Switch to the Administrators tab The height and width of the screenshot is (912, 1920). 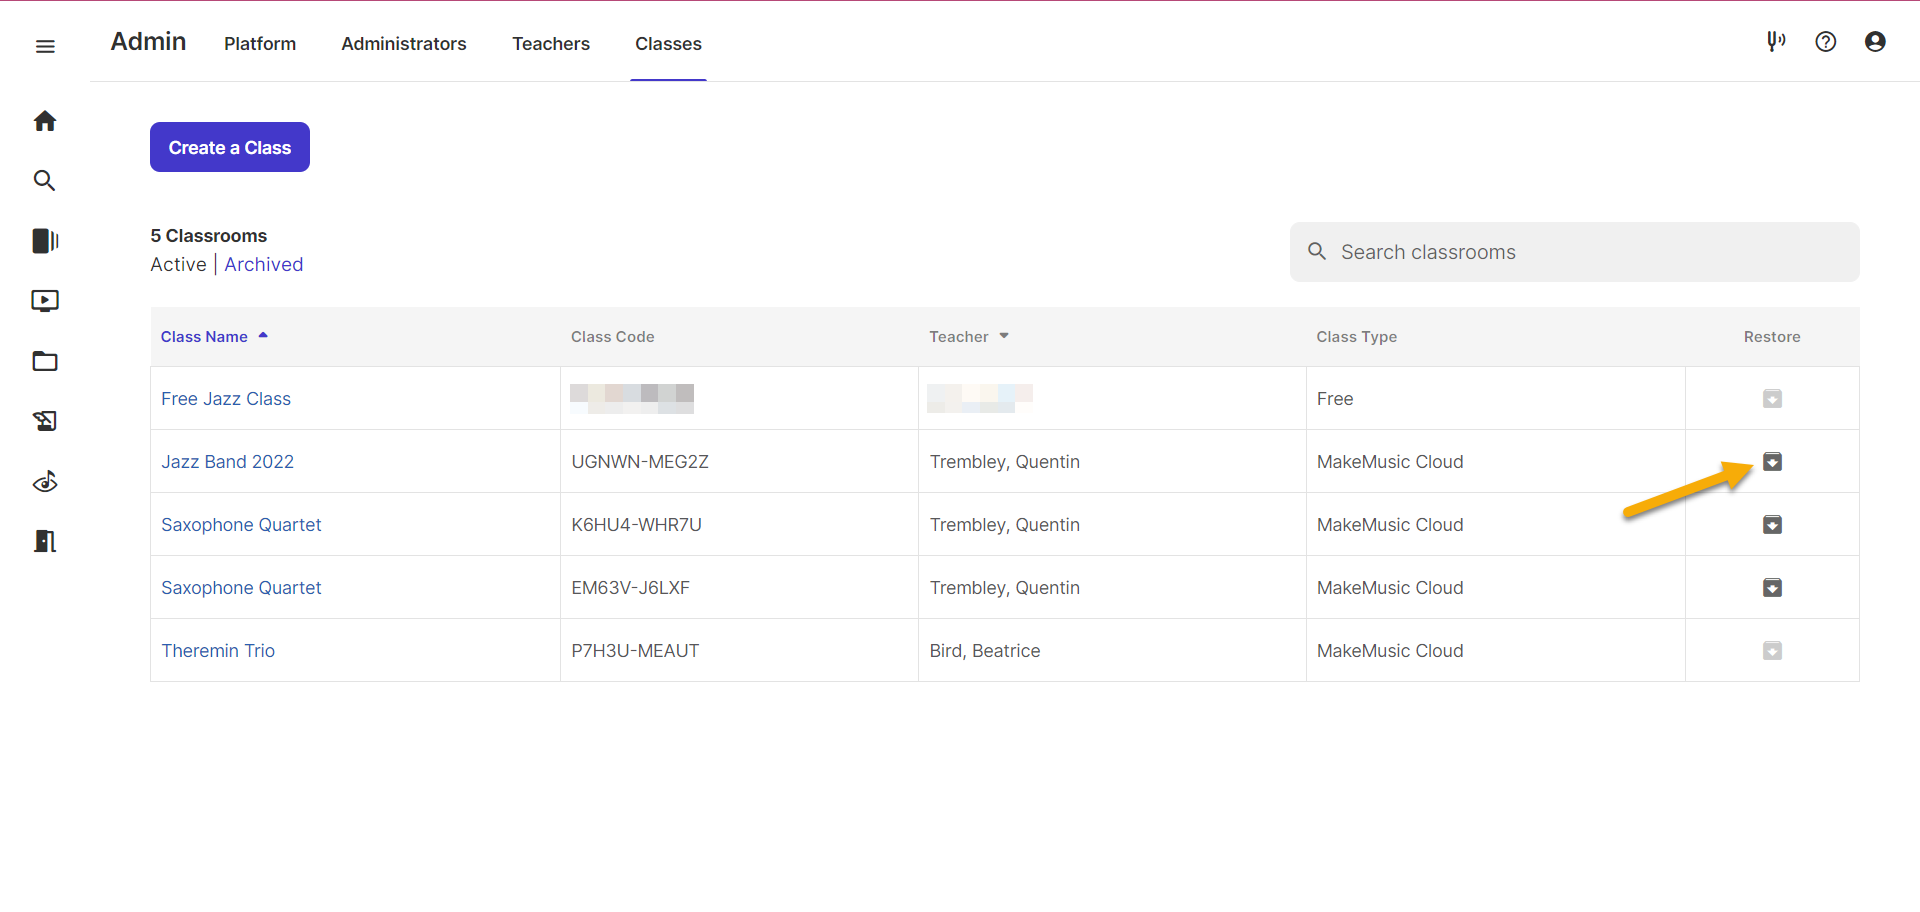point(404,44)
